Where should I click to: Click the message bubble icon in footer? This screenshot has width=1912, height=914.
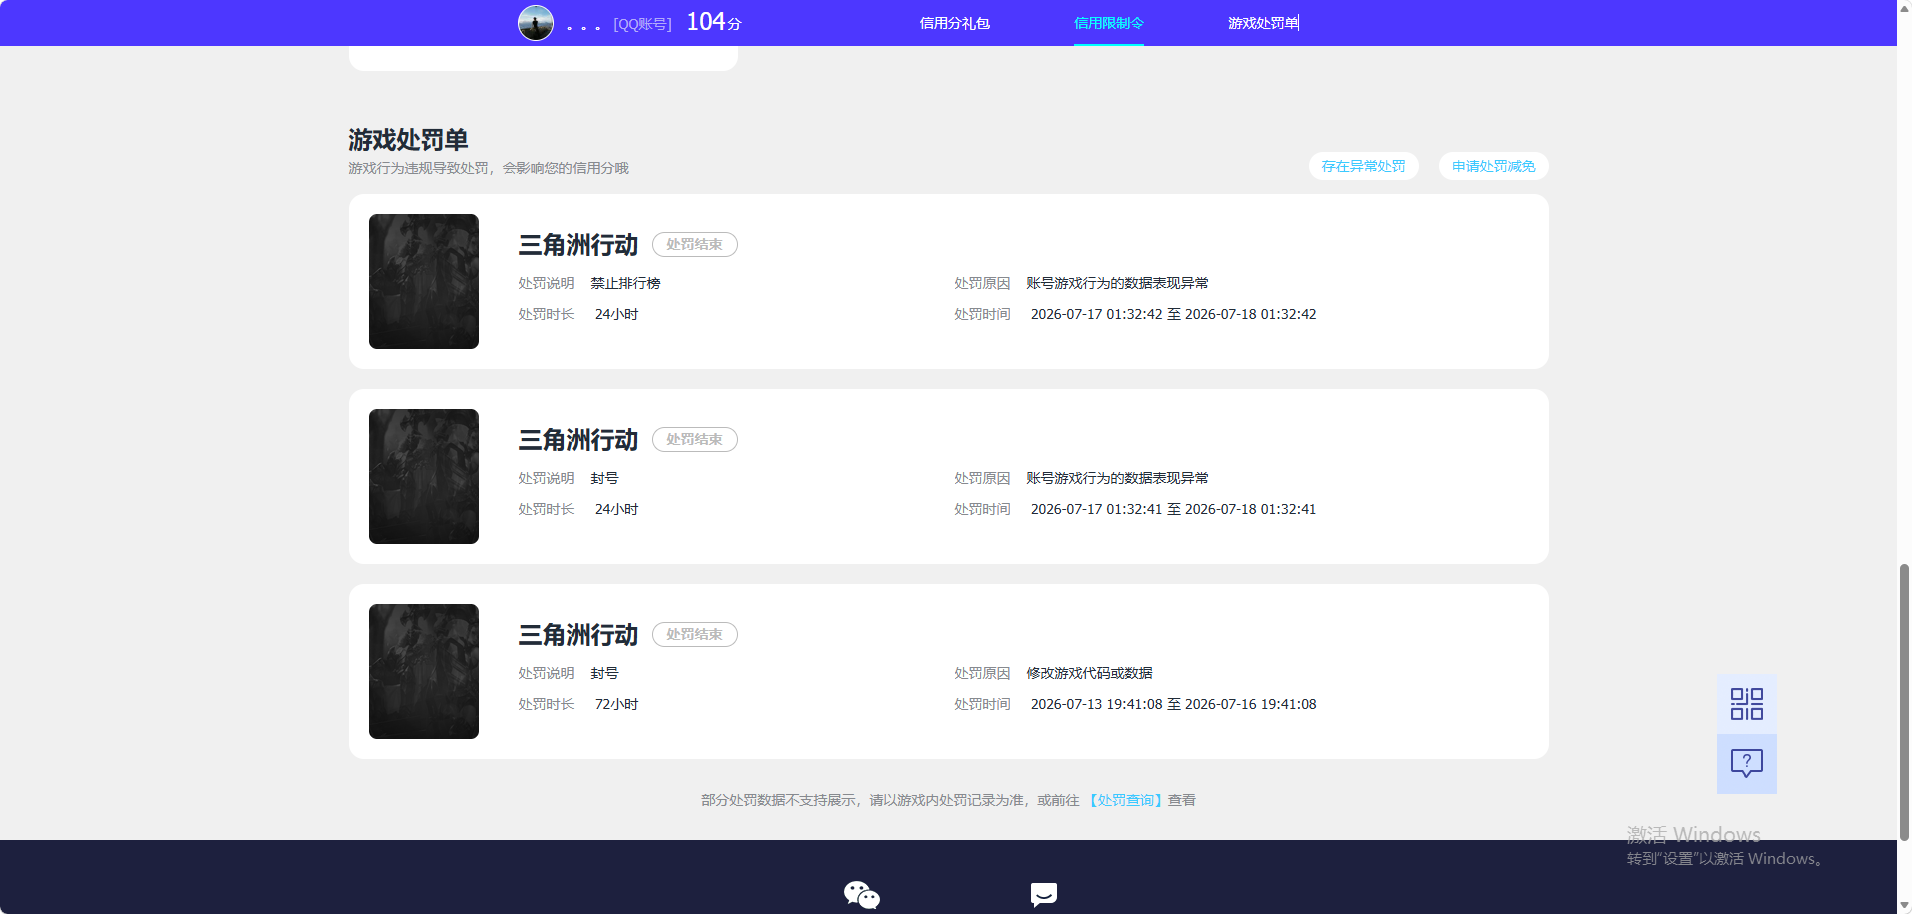coord(1043,894)
